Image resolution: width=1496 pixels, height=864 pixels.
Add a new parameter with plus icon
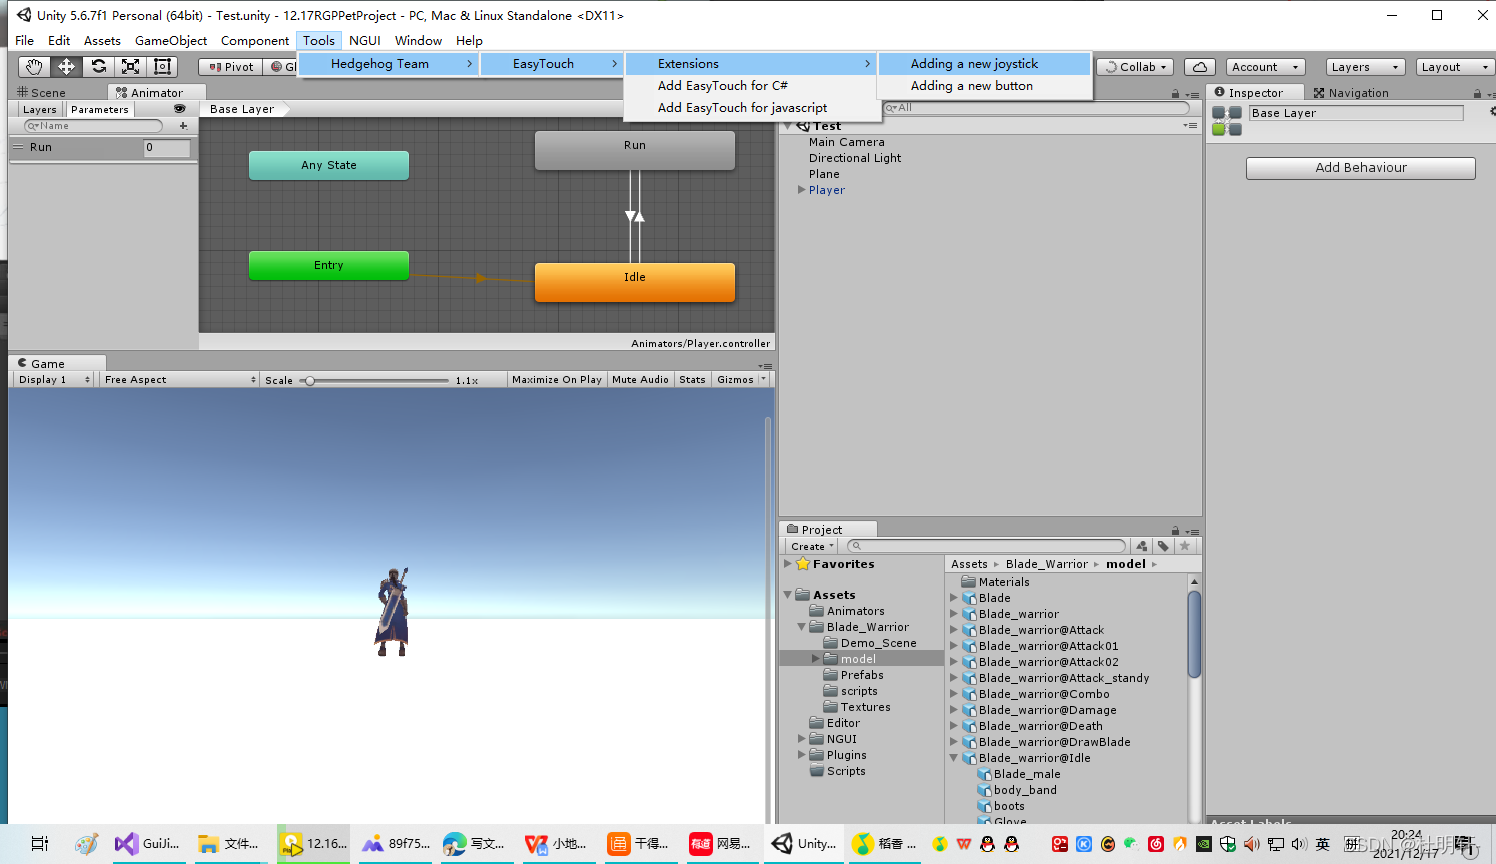pyautogui.click(x=183, y=126)
